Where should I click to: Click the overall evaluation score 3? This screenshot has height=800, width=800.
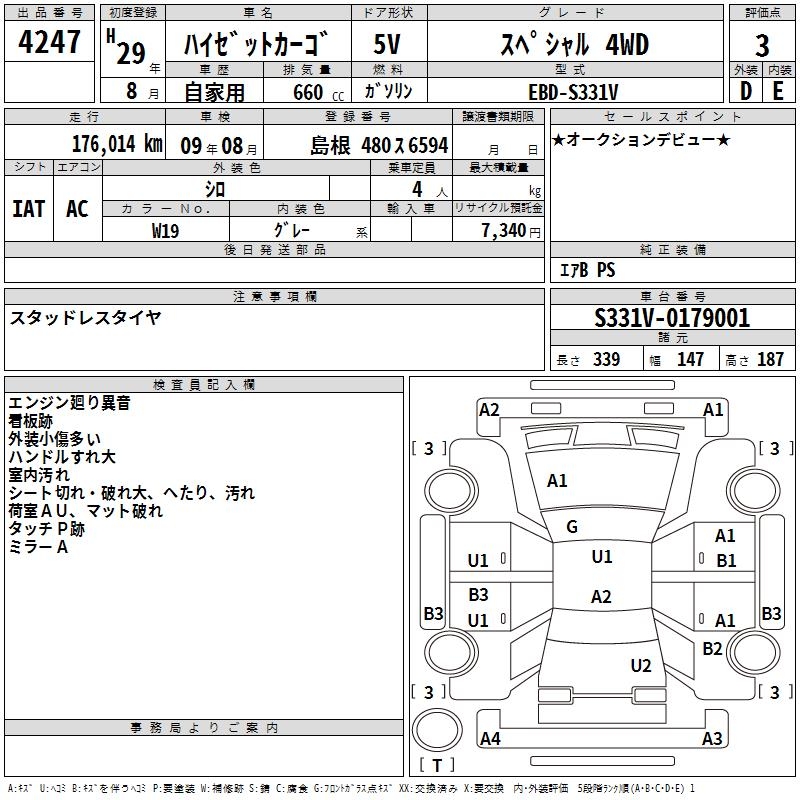coord(762,45)
